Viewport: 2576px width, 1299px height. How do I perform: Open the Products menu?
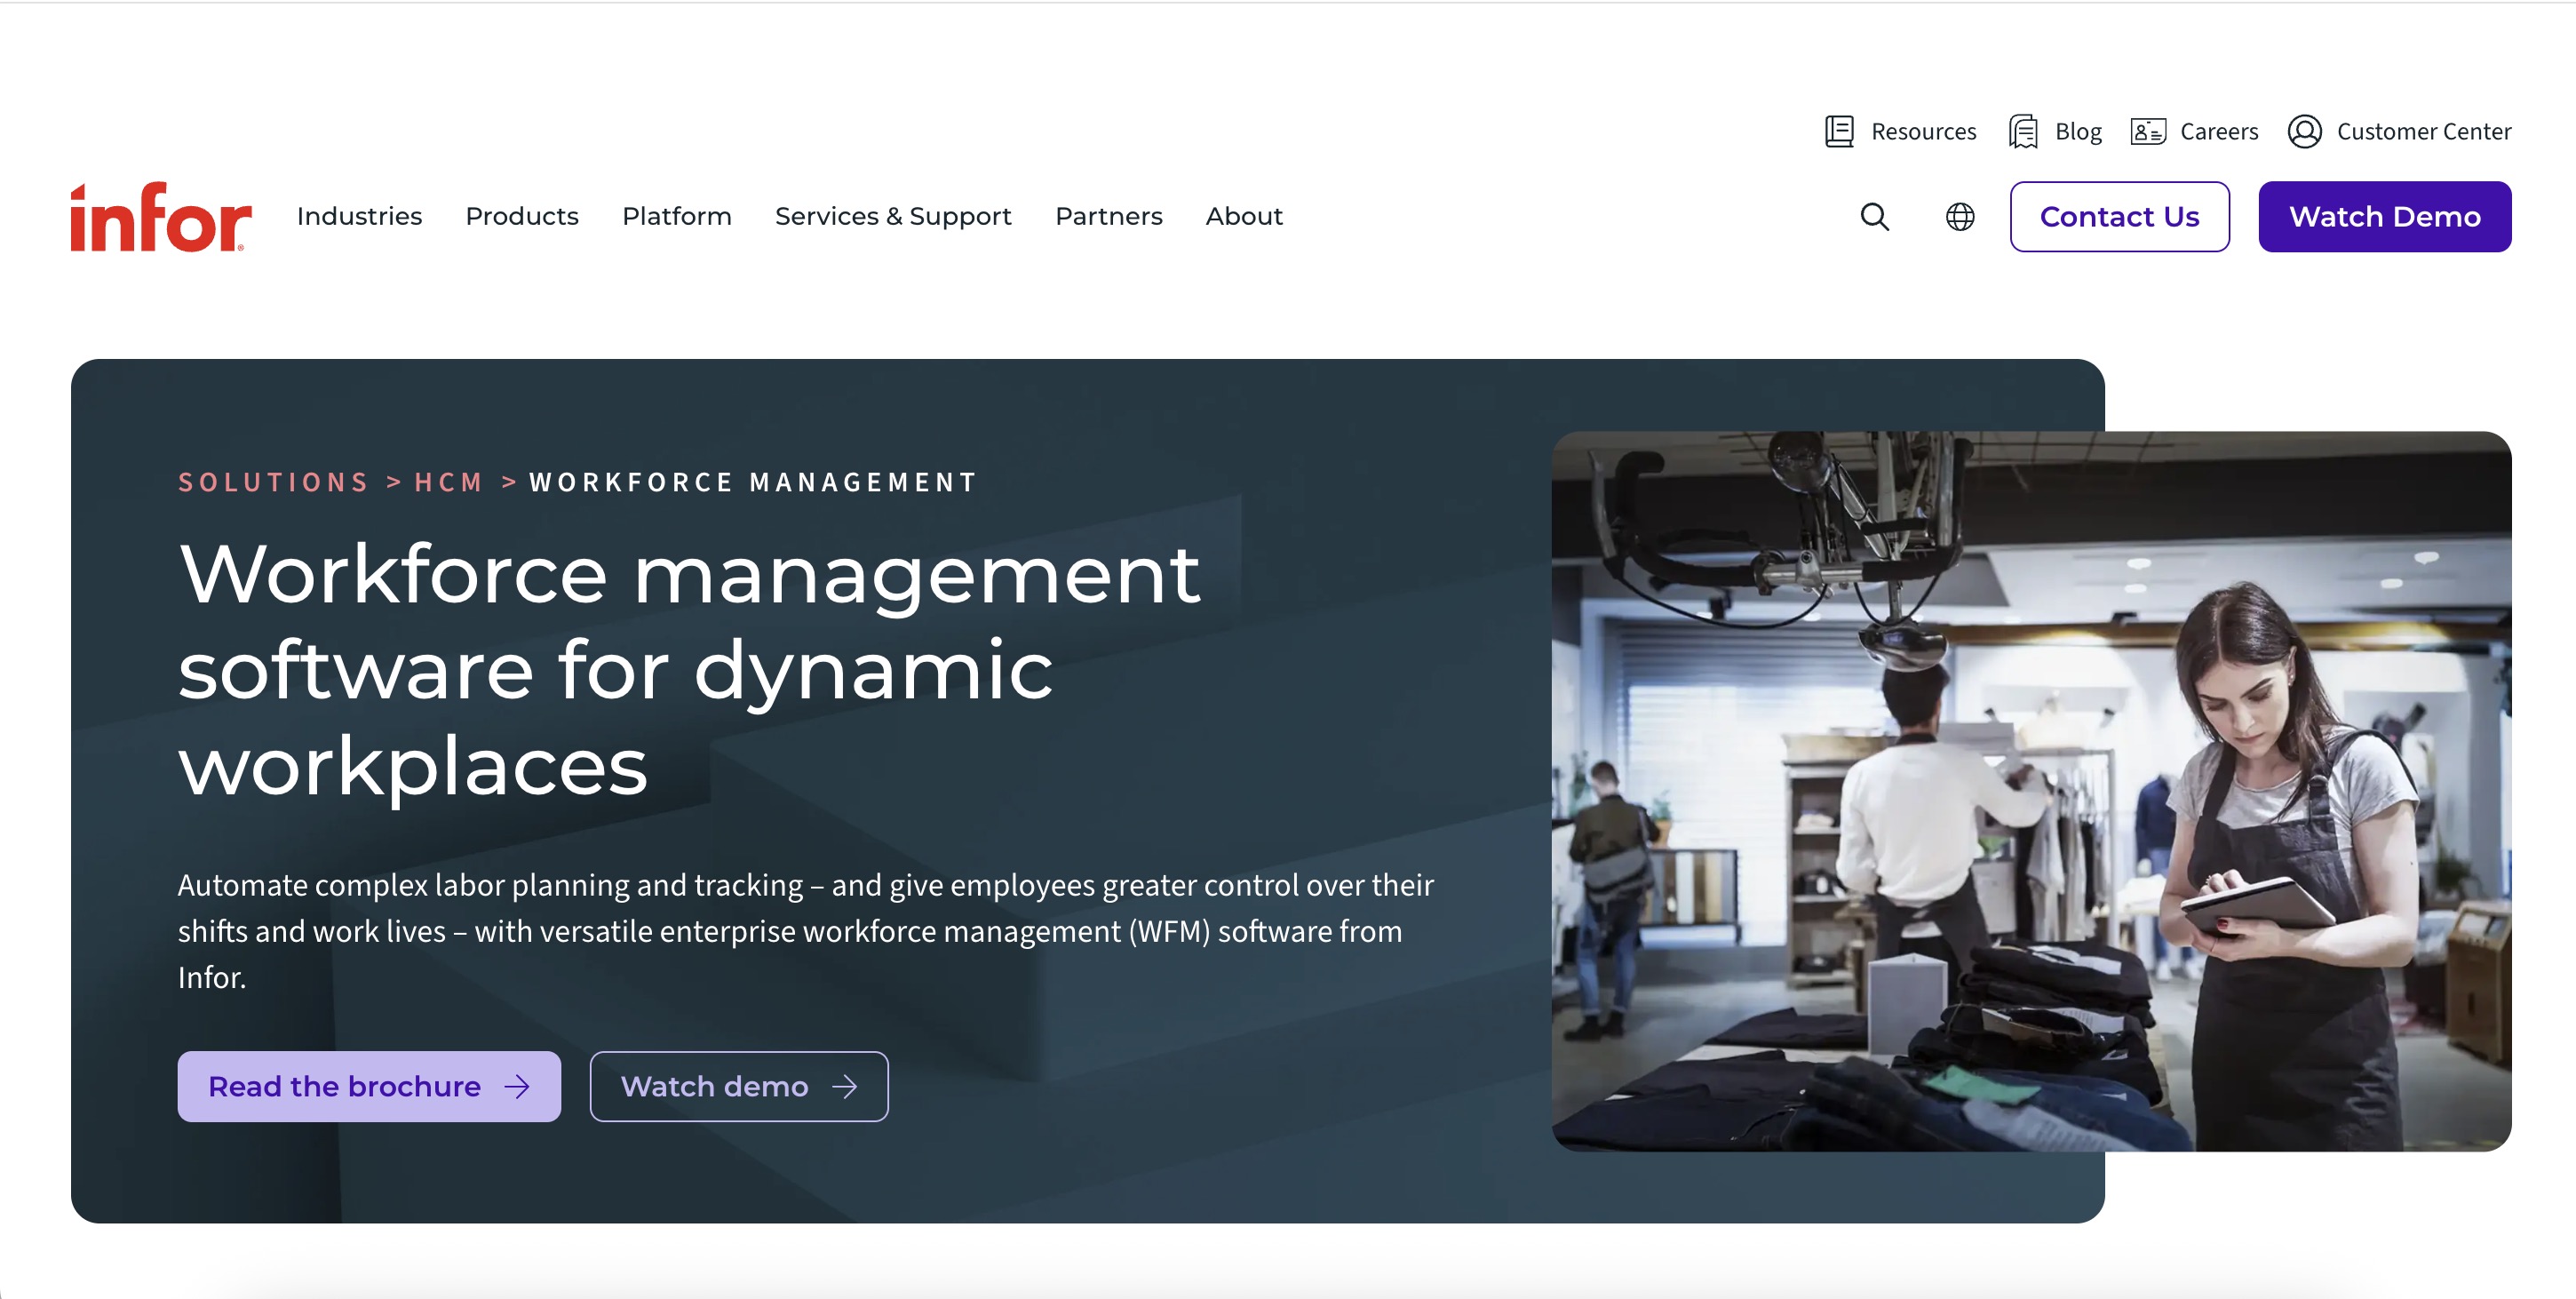(522, 216)
